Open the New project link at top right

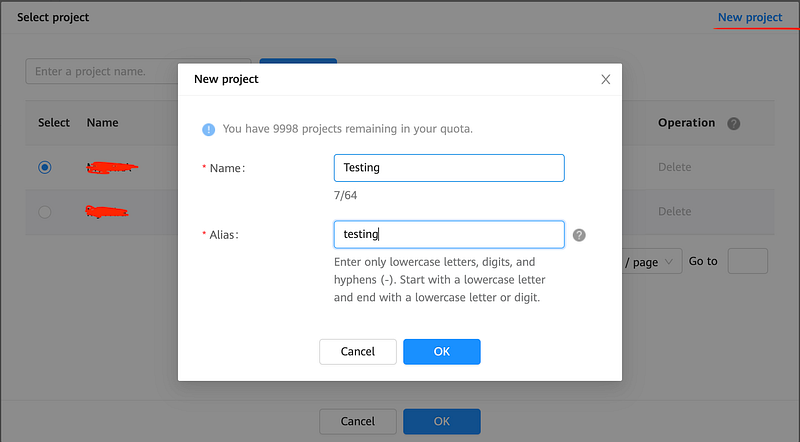coord(749,17)
